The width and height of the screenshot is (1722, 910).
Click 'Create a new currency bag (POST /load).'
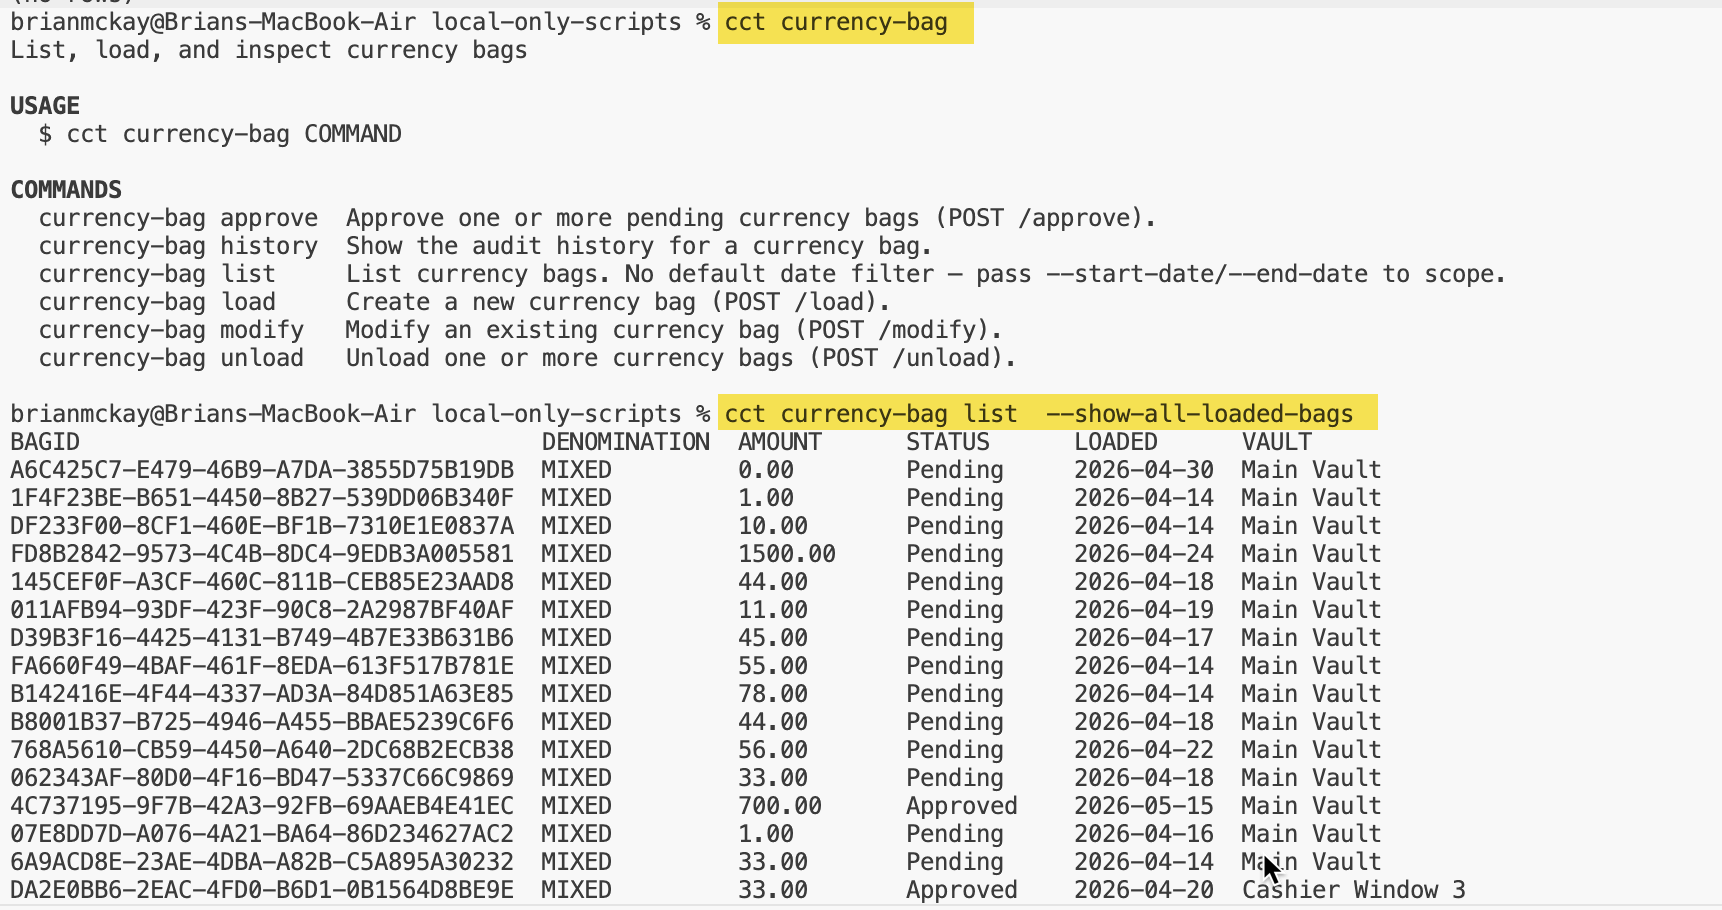pos(618,302)
